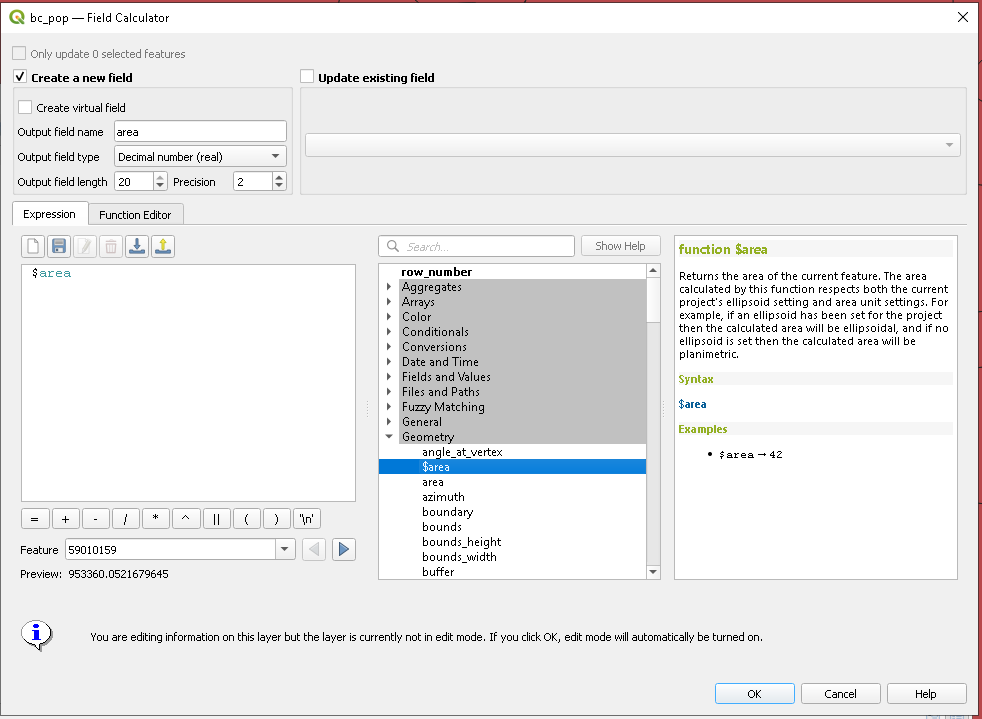Click the clear editor (new file) icon
Image resolution: width=982 pixels, height=719 pixels.
pos(33,246)
